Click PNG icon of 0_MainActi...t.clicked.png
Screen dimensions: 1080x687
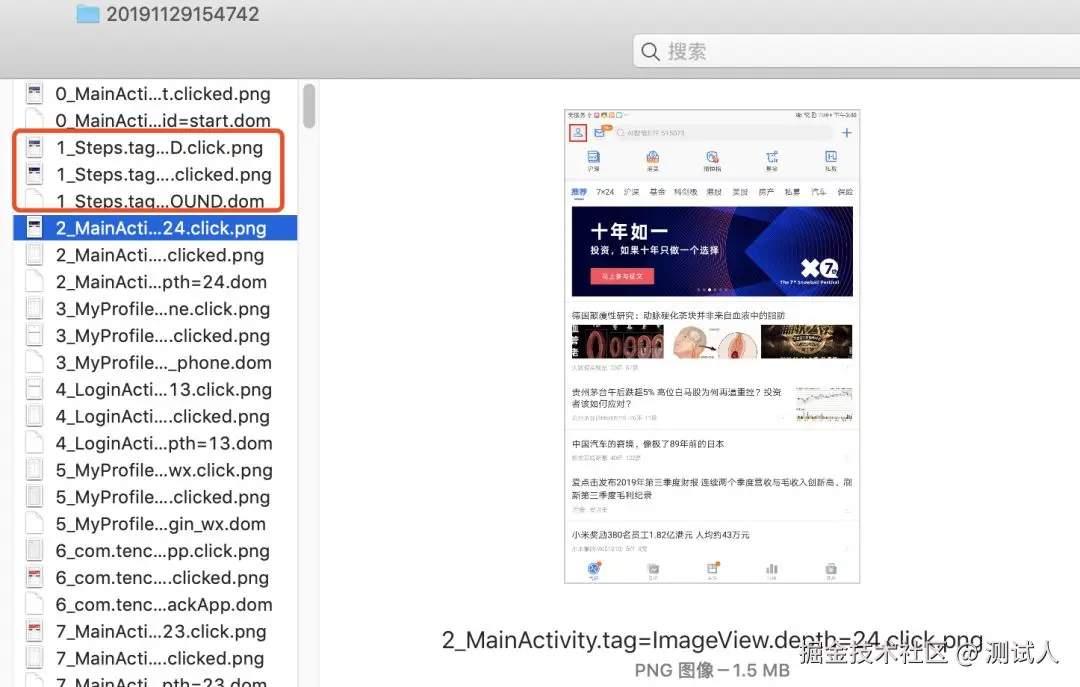tap(34, 93)
